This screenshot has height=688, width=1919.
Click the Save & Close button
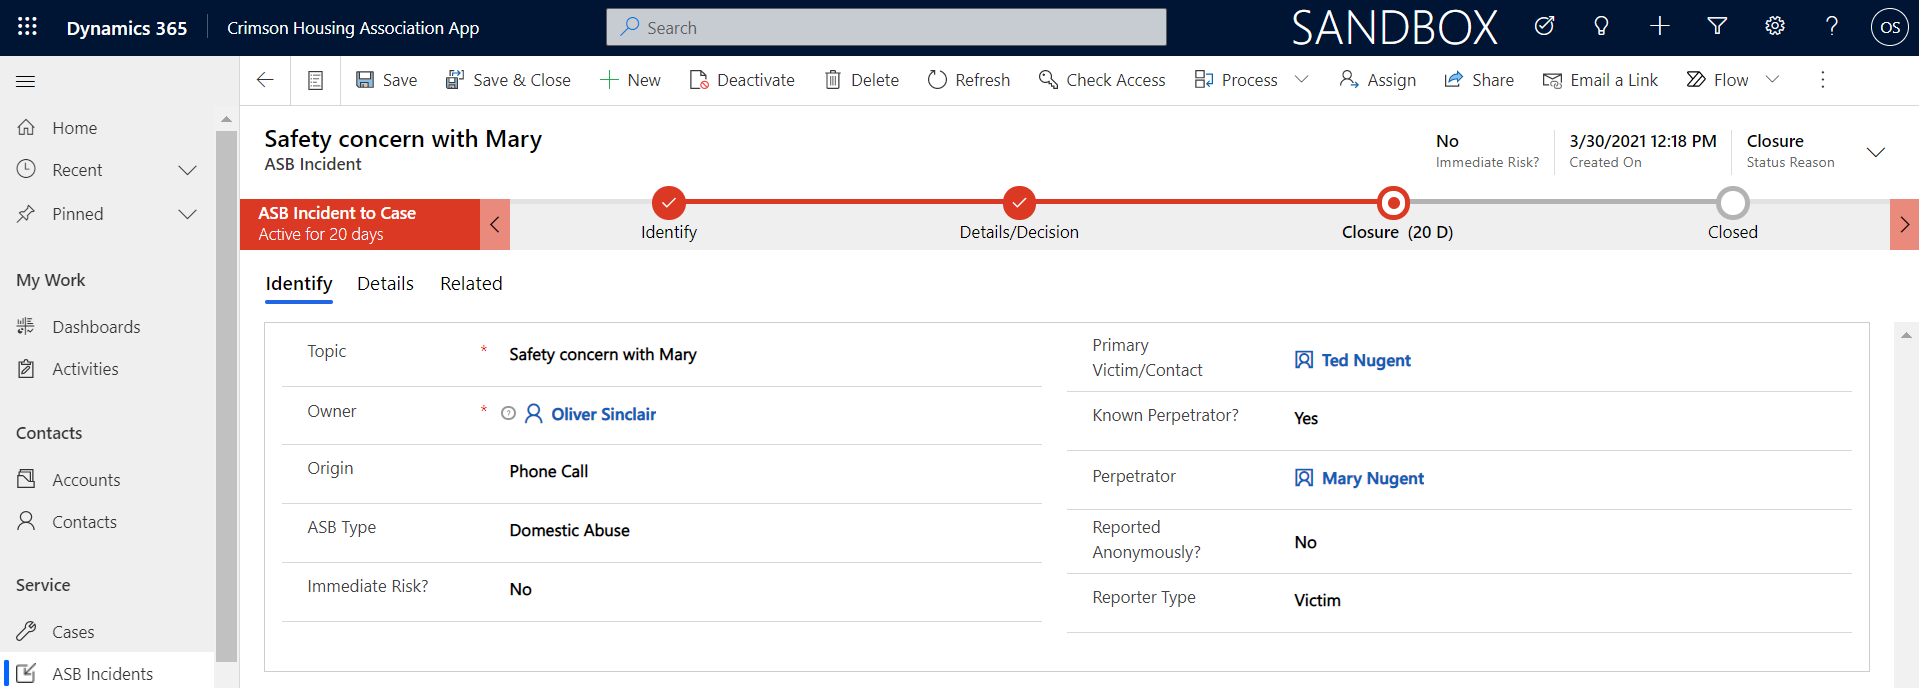[x=508, y=80]
